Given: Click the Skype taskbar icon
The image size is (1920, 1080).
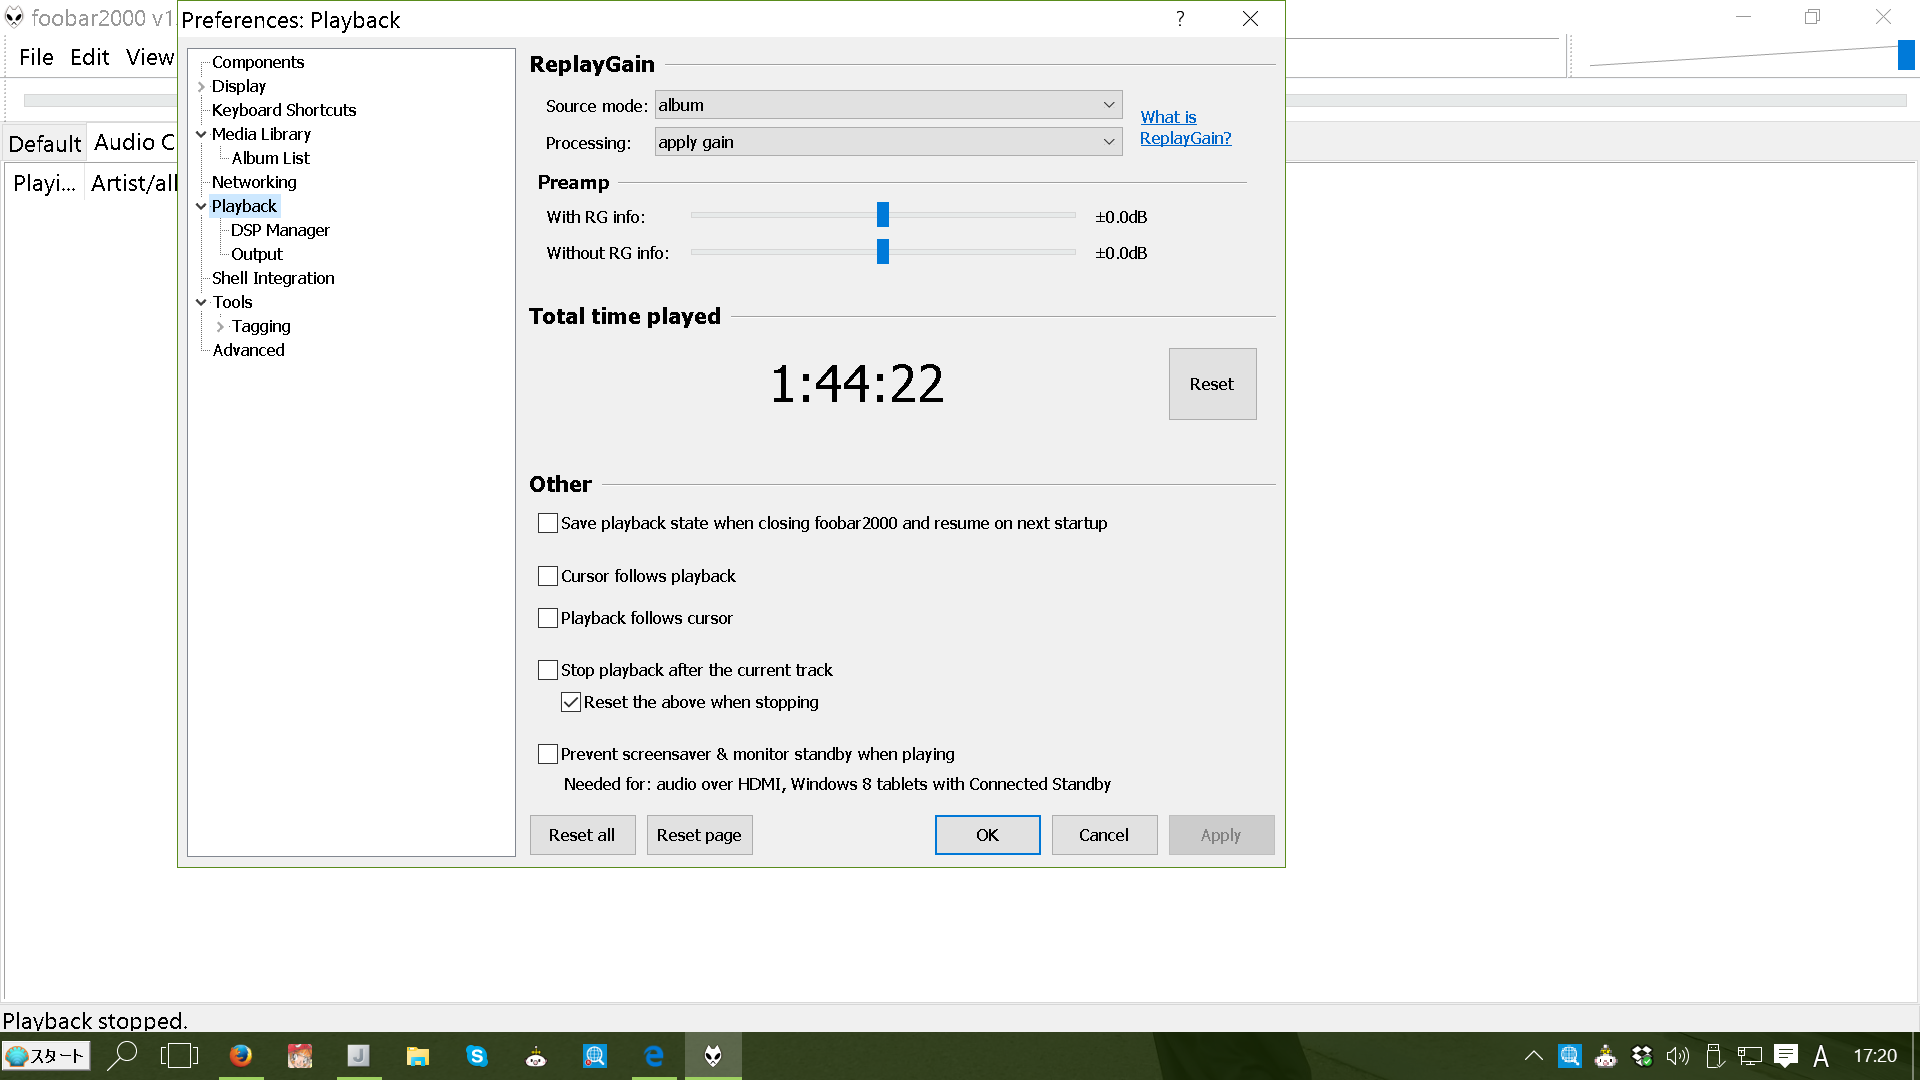Looking at the screenshot, I should (x=477, y=1056).
